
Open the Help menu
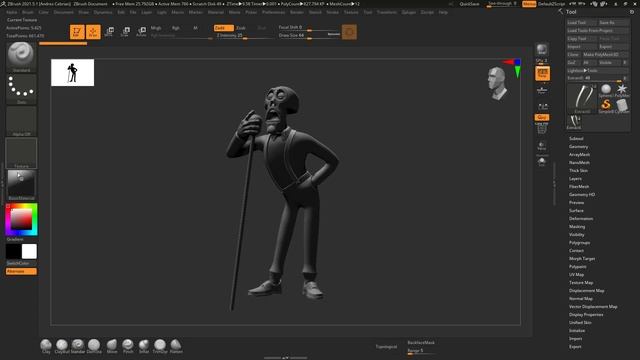443,12
